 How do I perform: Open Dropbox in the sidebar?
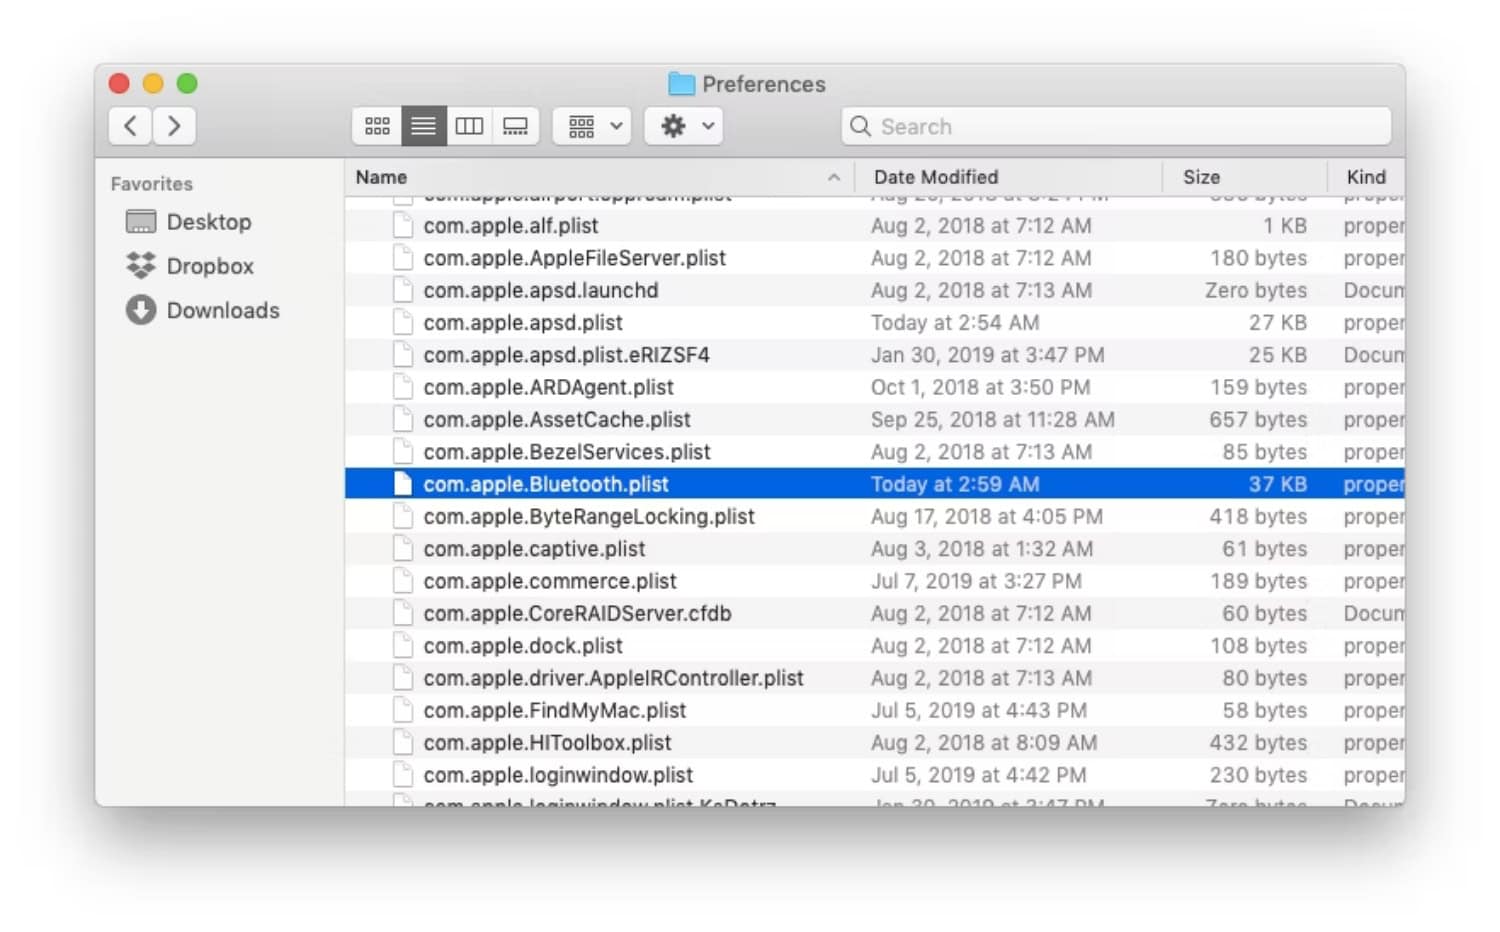190,266
